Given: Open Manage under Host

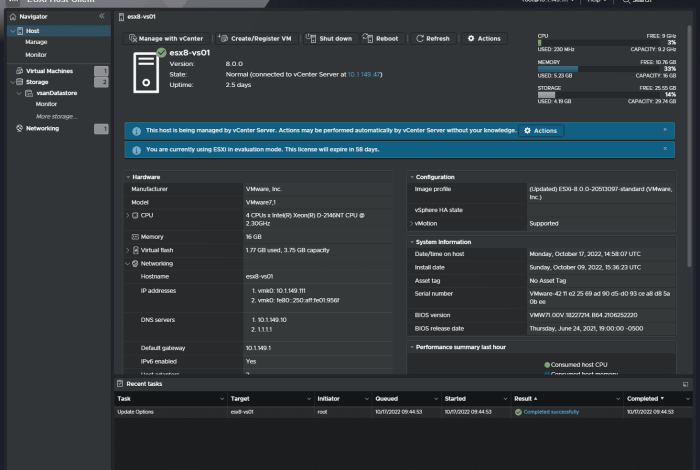Looking at the screenshot, I should [36, 42].
